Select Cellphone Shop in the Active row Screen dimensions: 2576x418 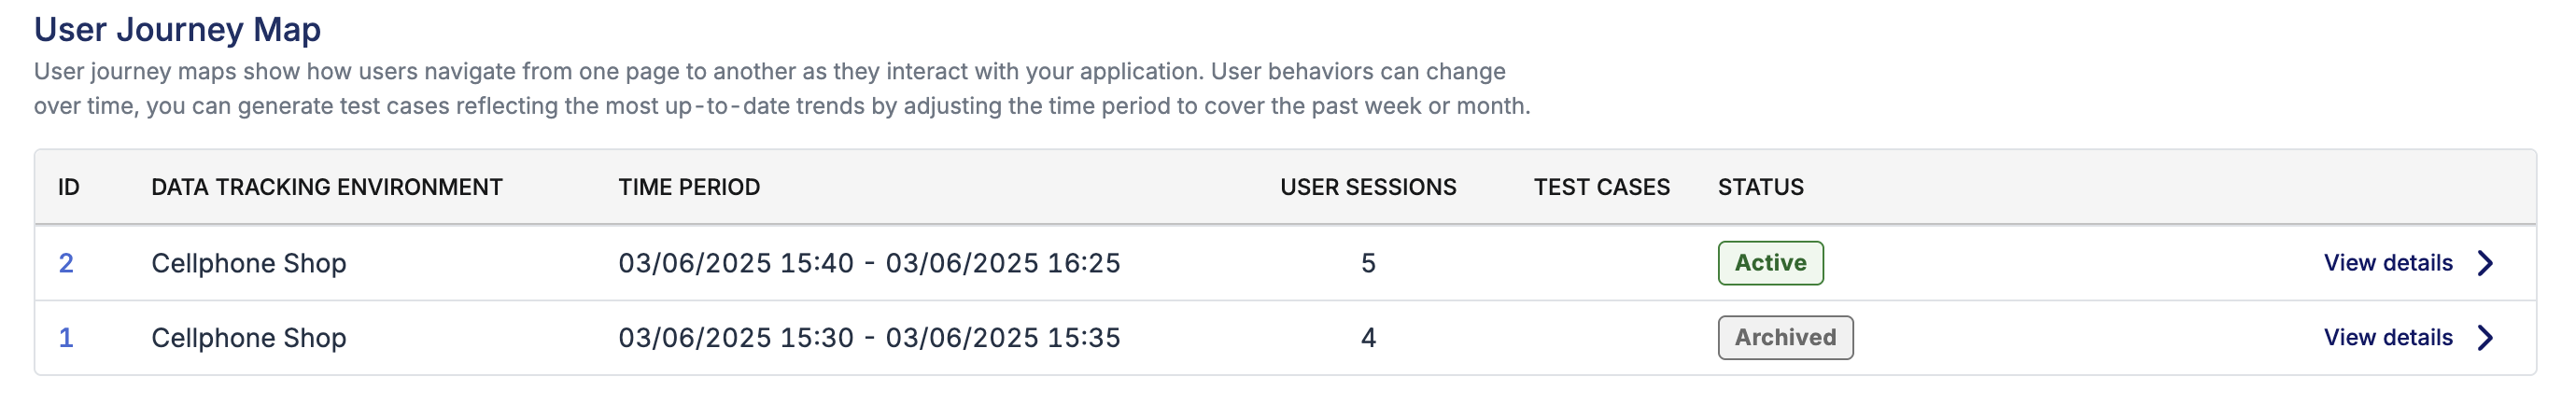click(x=249, y=263)
